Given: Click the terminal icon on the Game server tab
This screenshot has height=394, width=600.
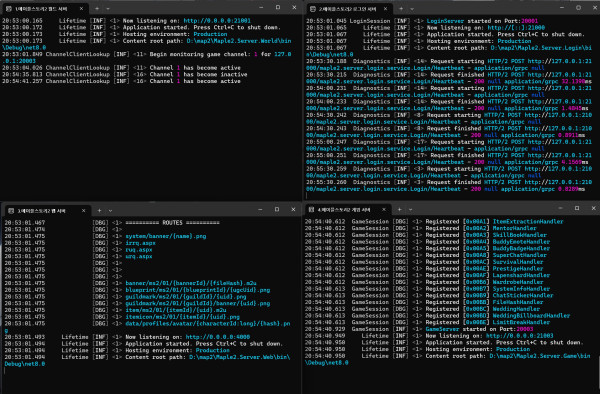Looking at the screenshot, I should pyautogui.click(x=311, y=210).
